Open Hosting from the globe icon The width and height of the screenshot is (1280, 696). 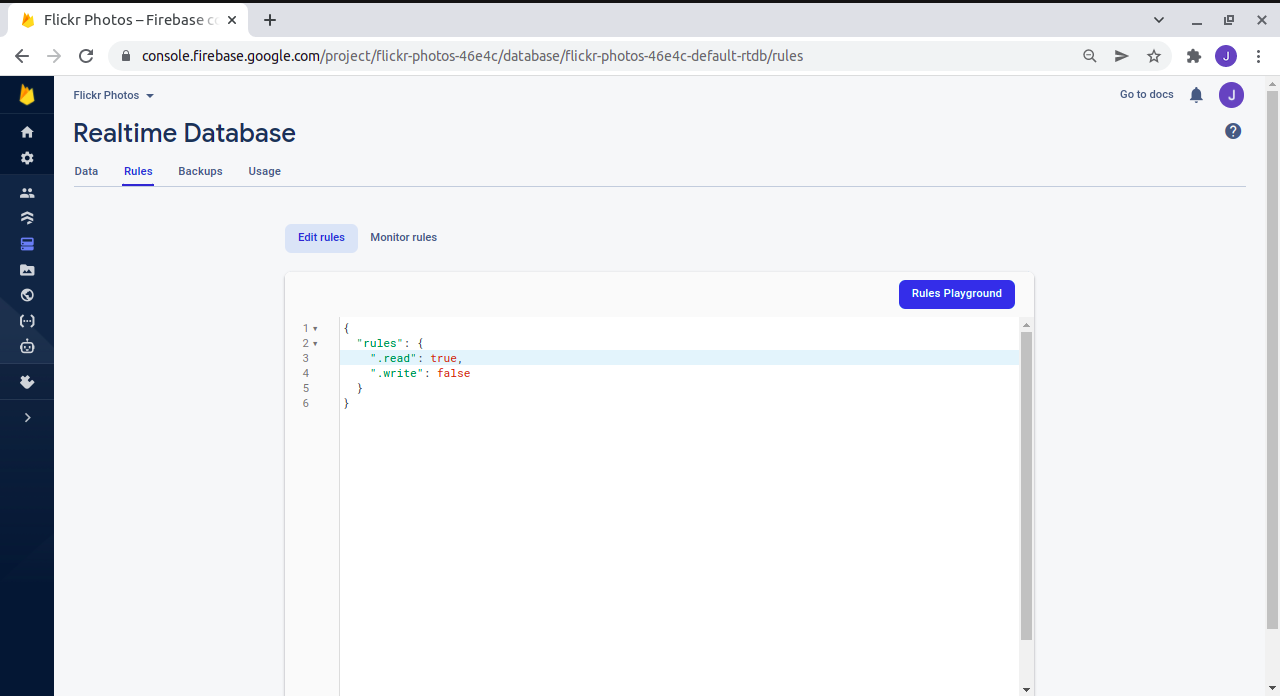coord(27,295)
